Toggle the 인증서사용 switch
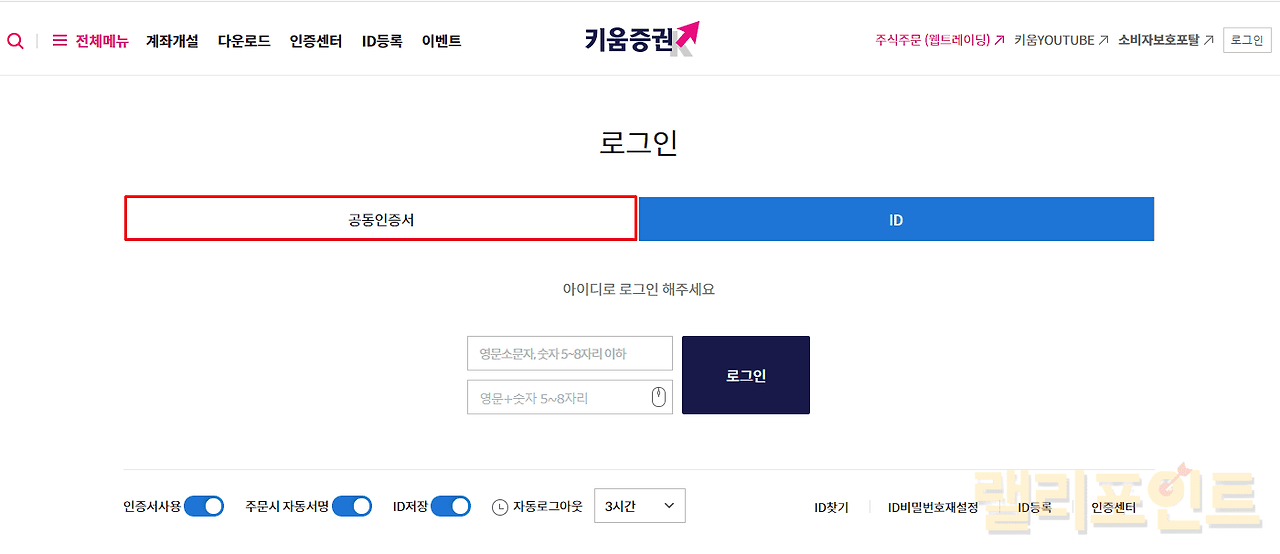The width and height of the screenshot is (1280, 554). tap(204, 506)
